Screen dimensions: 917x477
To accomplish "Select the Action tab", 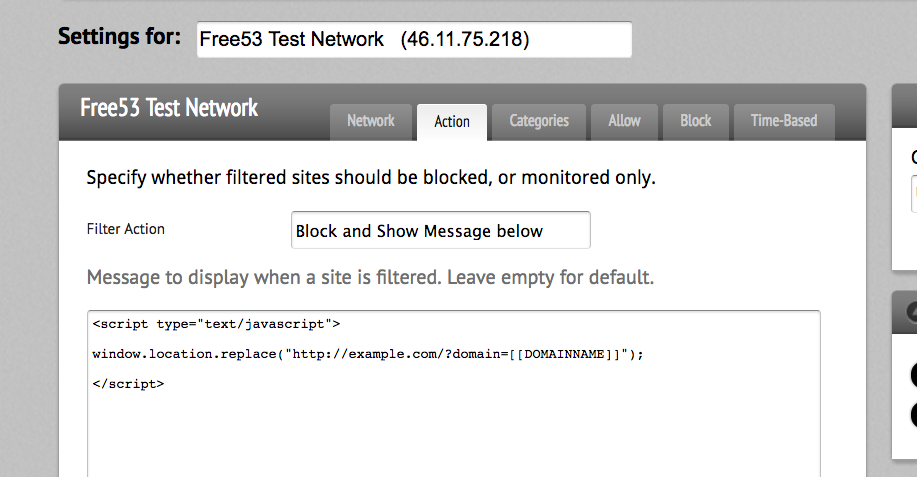I will point(451,122).
